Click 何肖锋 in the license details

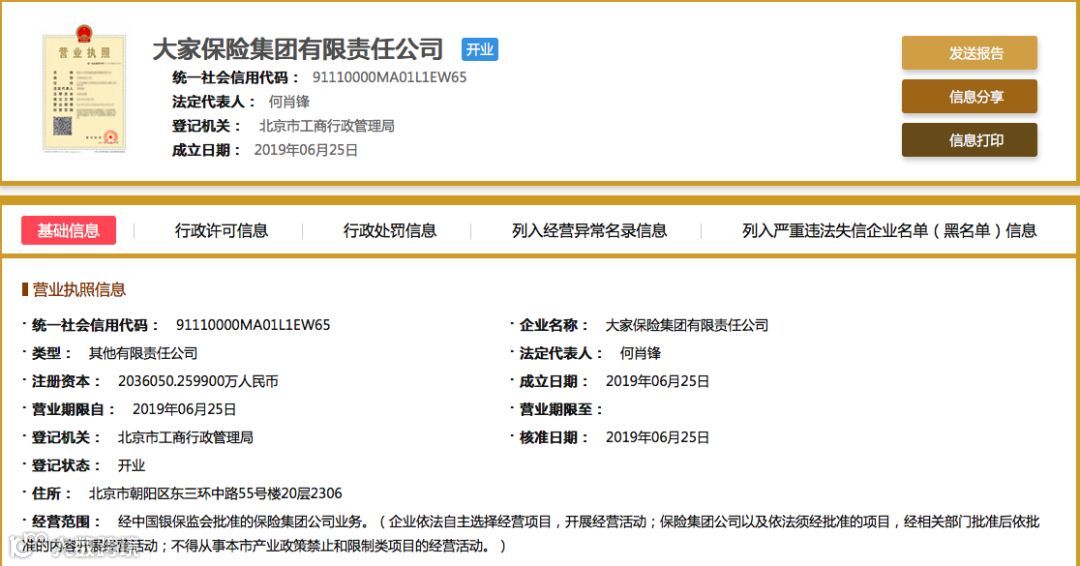[x=640, y=353]
